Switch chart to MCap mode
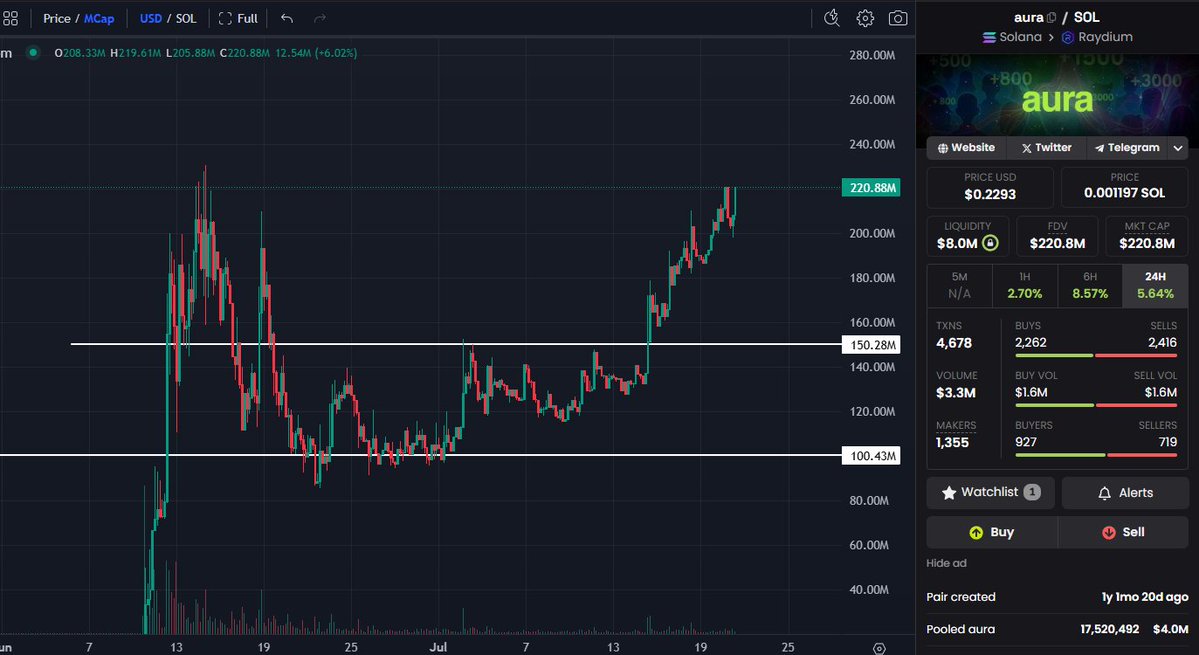1199x655 pixels. pos(99,18)
